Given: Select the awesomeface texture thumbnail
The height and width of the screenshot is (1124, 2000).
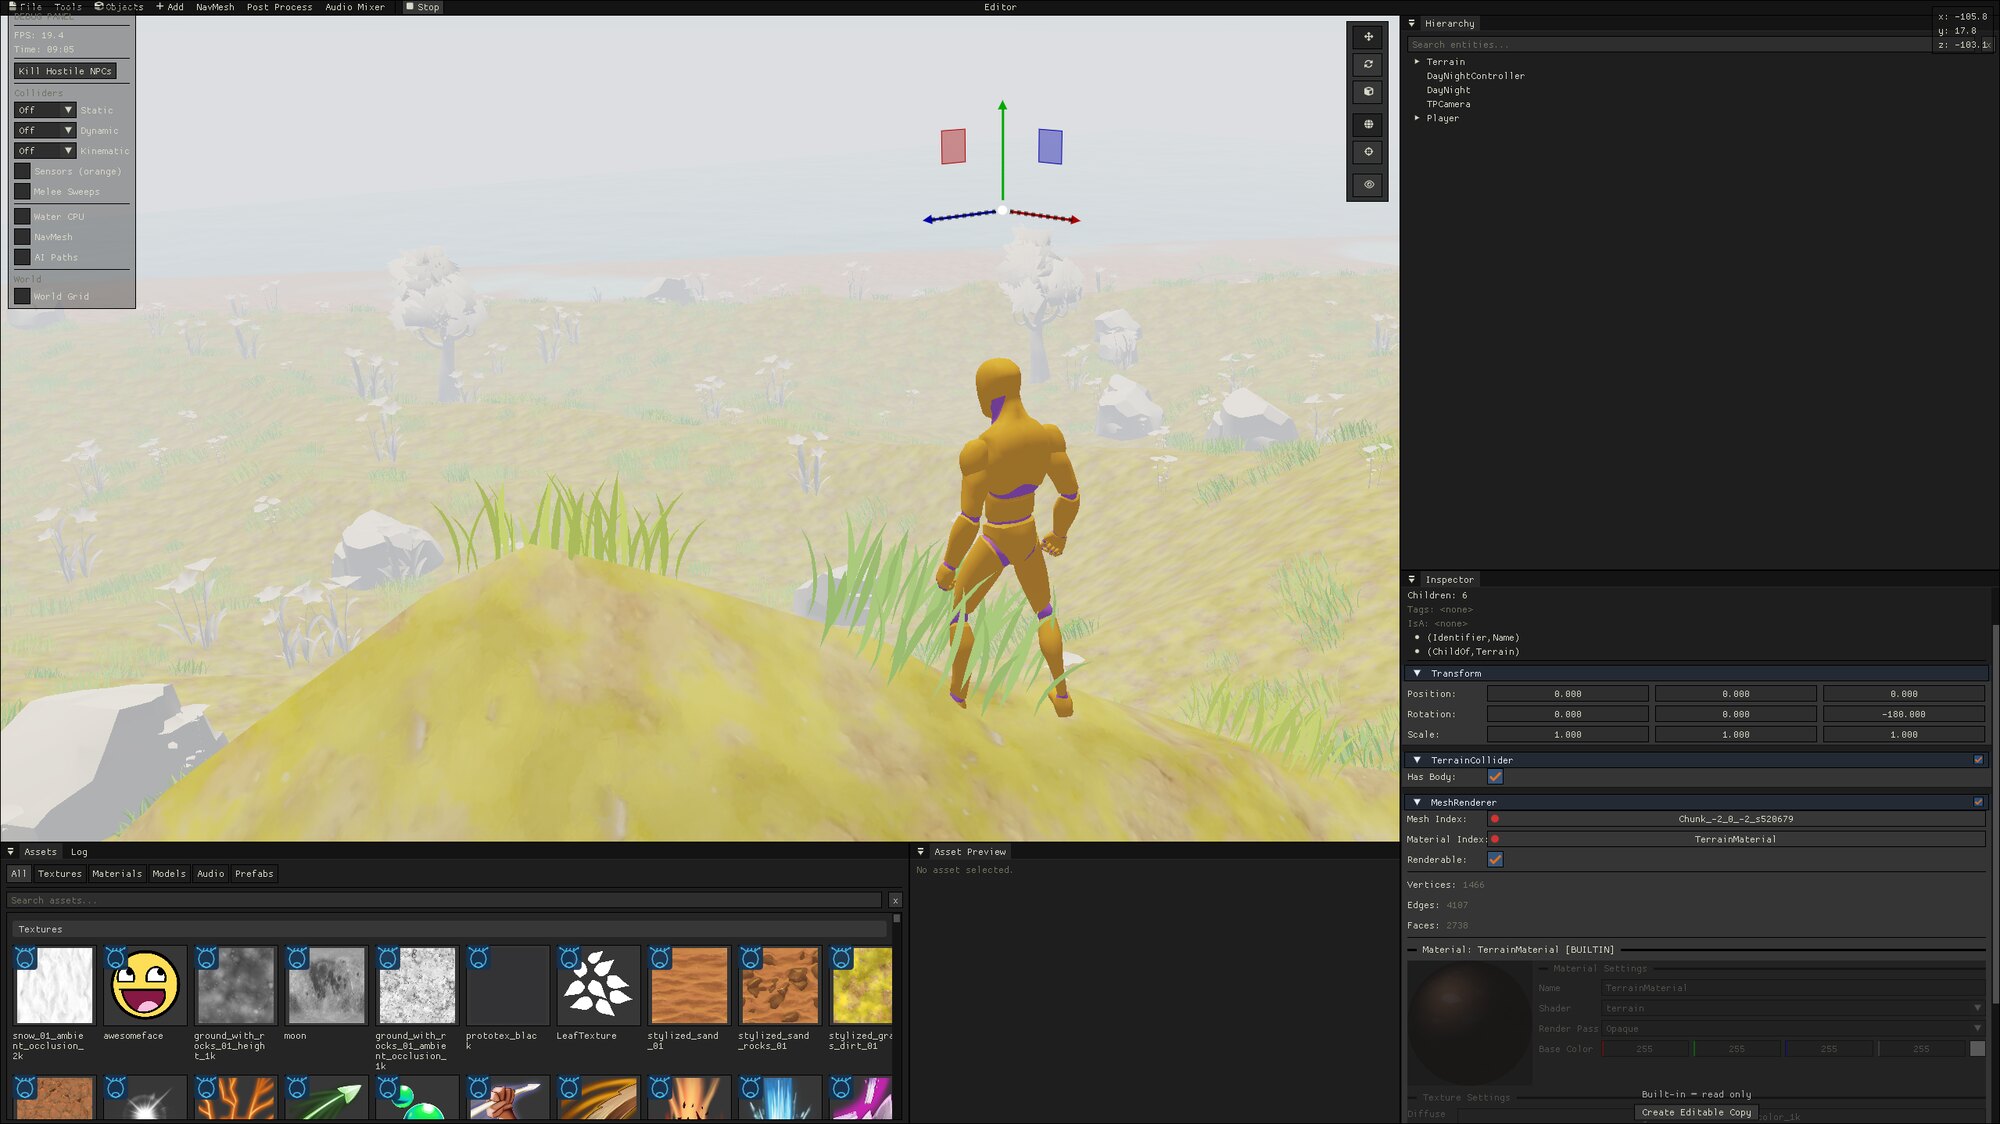Looking at the screenshot, I should pos(145,985).
